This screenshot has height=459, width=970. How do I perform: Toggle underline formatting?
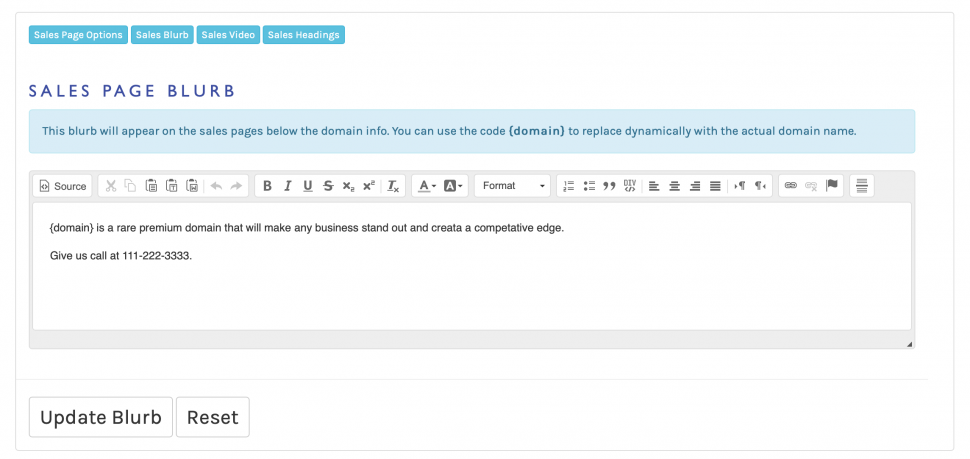[307, 186]
